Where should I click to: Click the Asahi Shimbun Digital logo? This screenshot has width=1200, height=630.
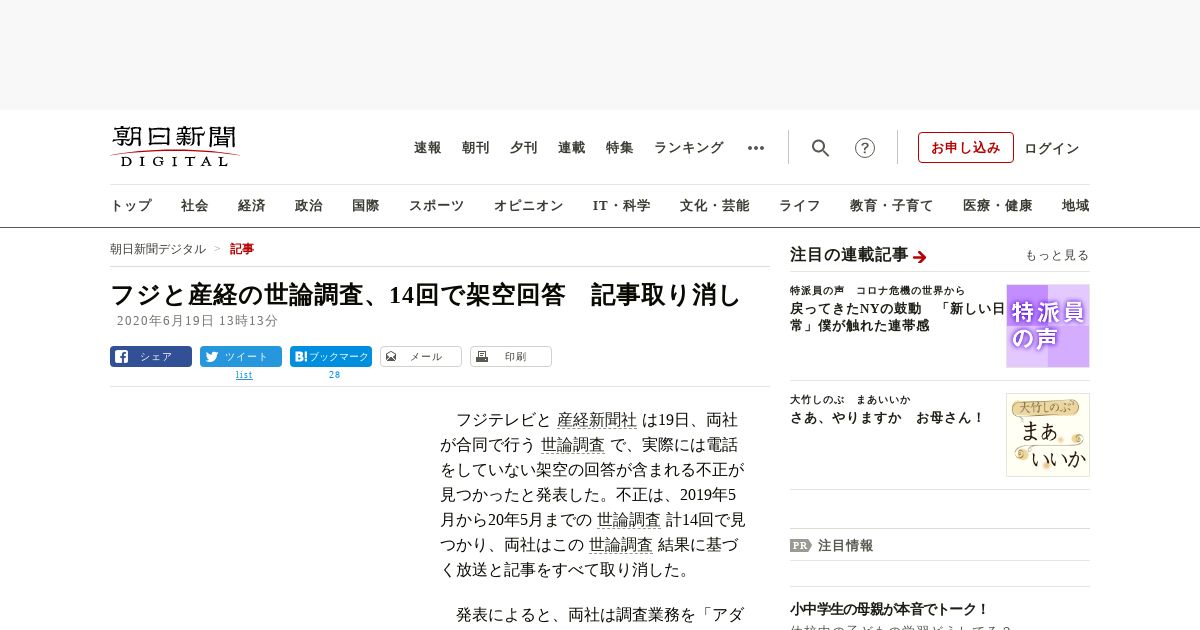point(175,147)
